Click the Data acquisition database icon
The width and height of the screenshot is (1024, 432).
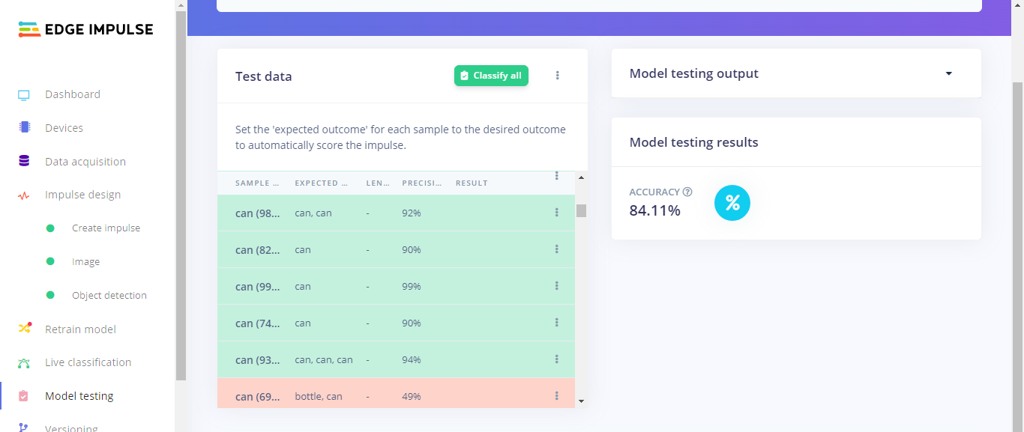pyautogui.click(x=24, y=161)
